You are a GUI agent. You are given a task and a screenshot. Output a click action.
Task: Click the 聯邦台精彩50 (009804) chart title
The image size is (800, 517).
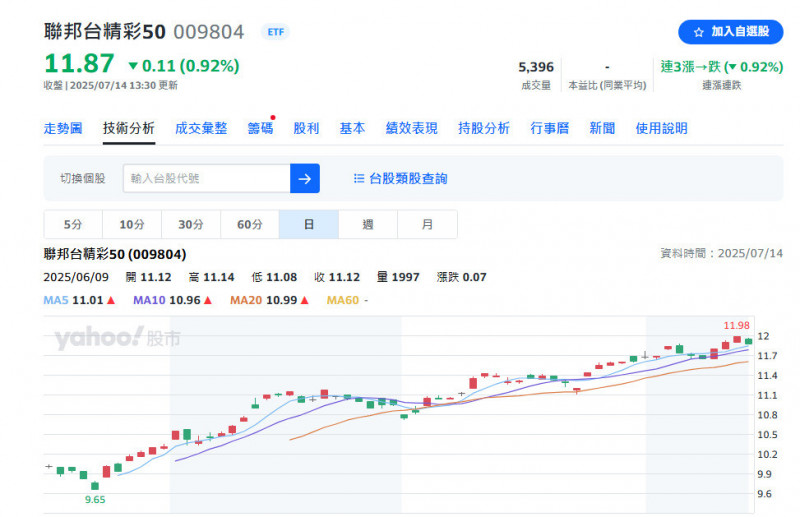click(x=115, y=254)
